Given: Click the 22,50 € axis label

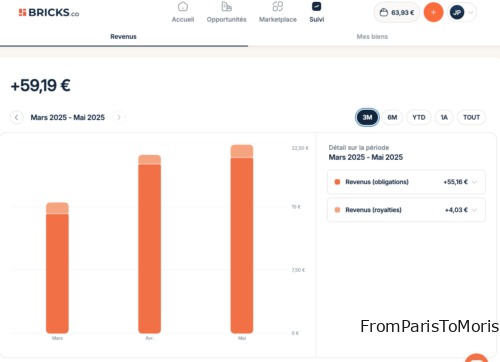Looking at the screenshot, I should [300, 148].
